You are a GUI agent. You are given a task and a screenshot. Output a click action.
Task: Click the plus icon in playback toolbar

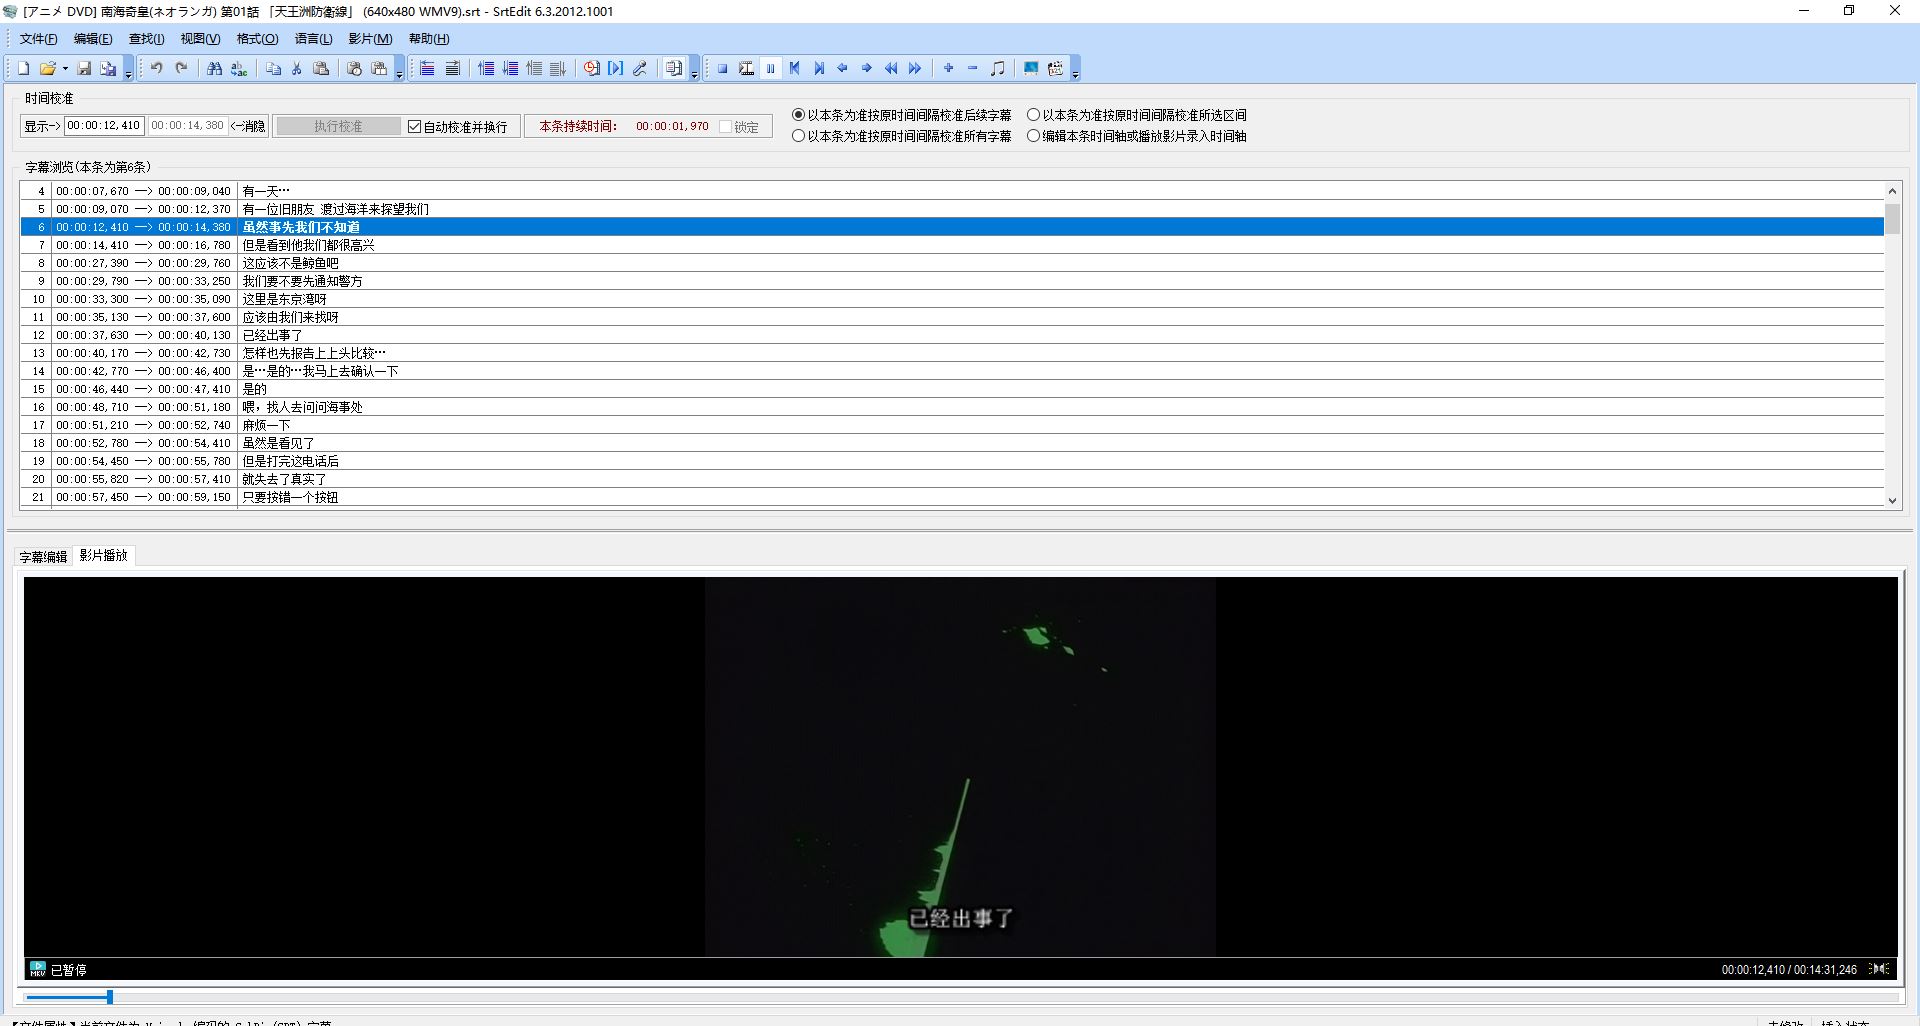point(949,68)
